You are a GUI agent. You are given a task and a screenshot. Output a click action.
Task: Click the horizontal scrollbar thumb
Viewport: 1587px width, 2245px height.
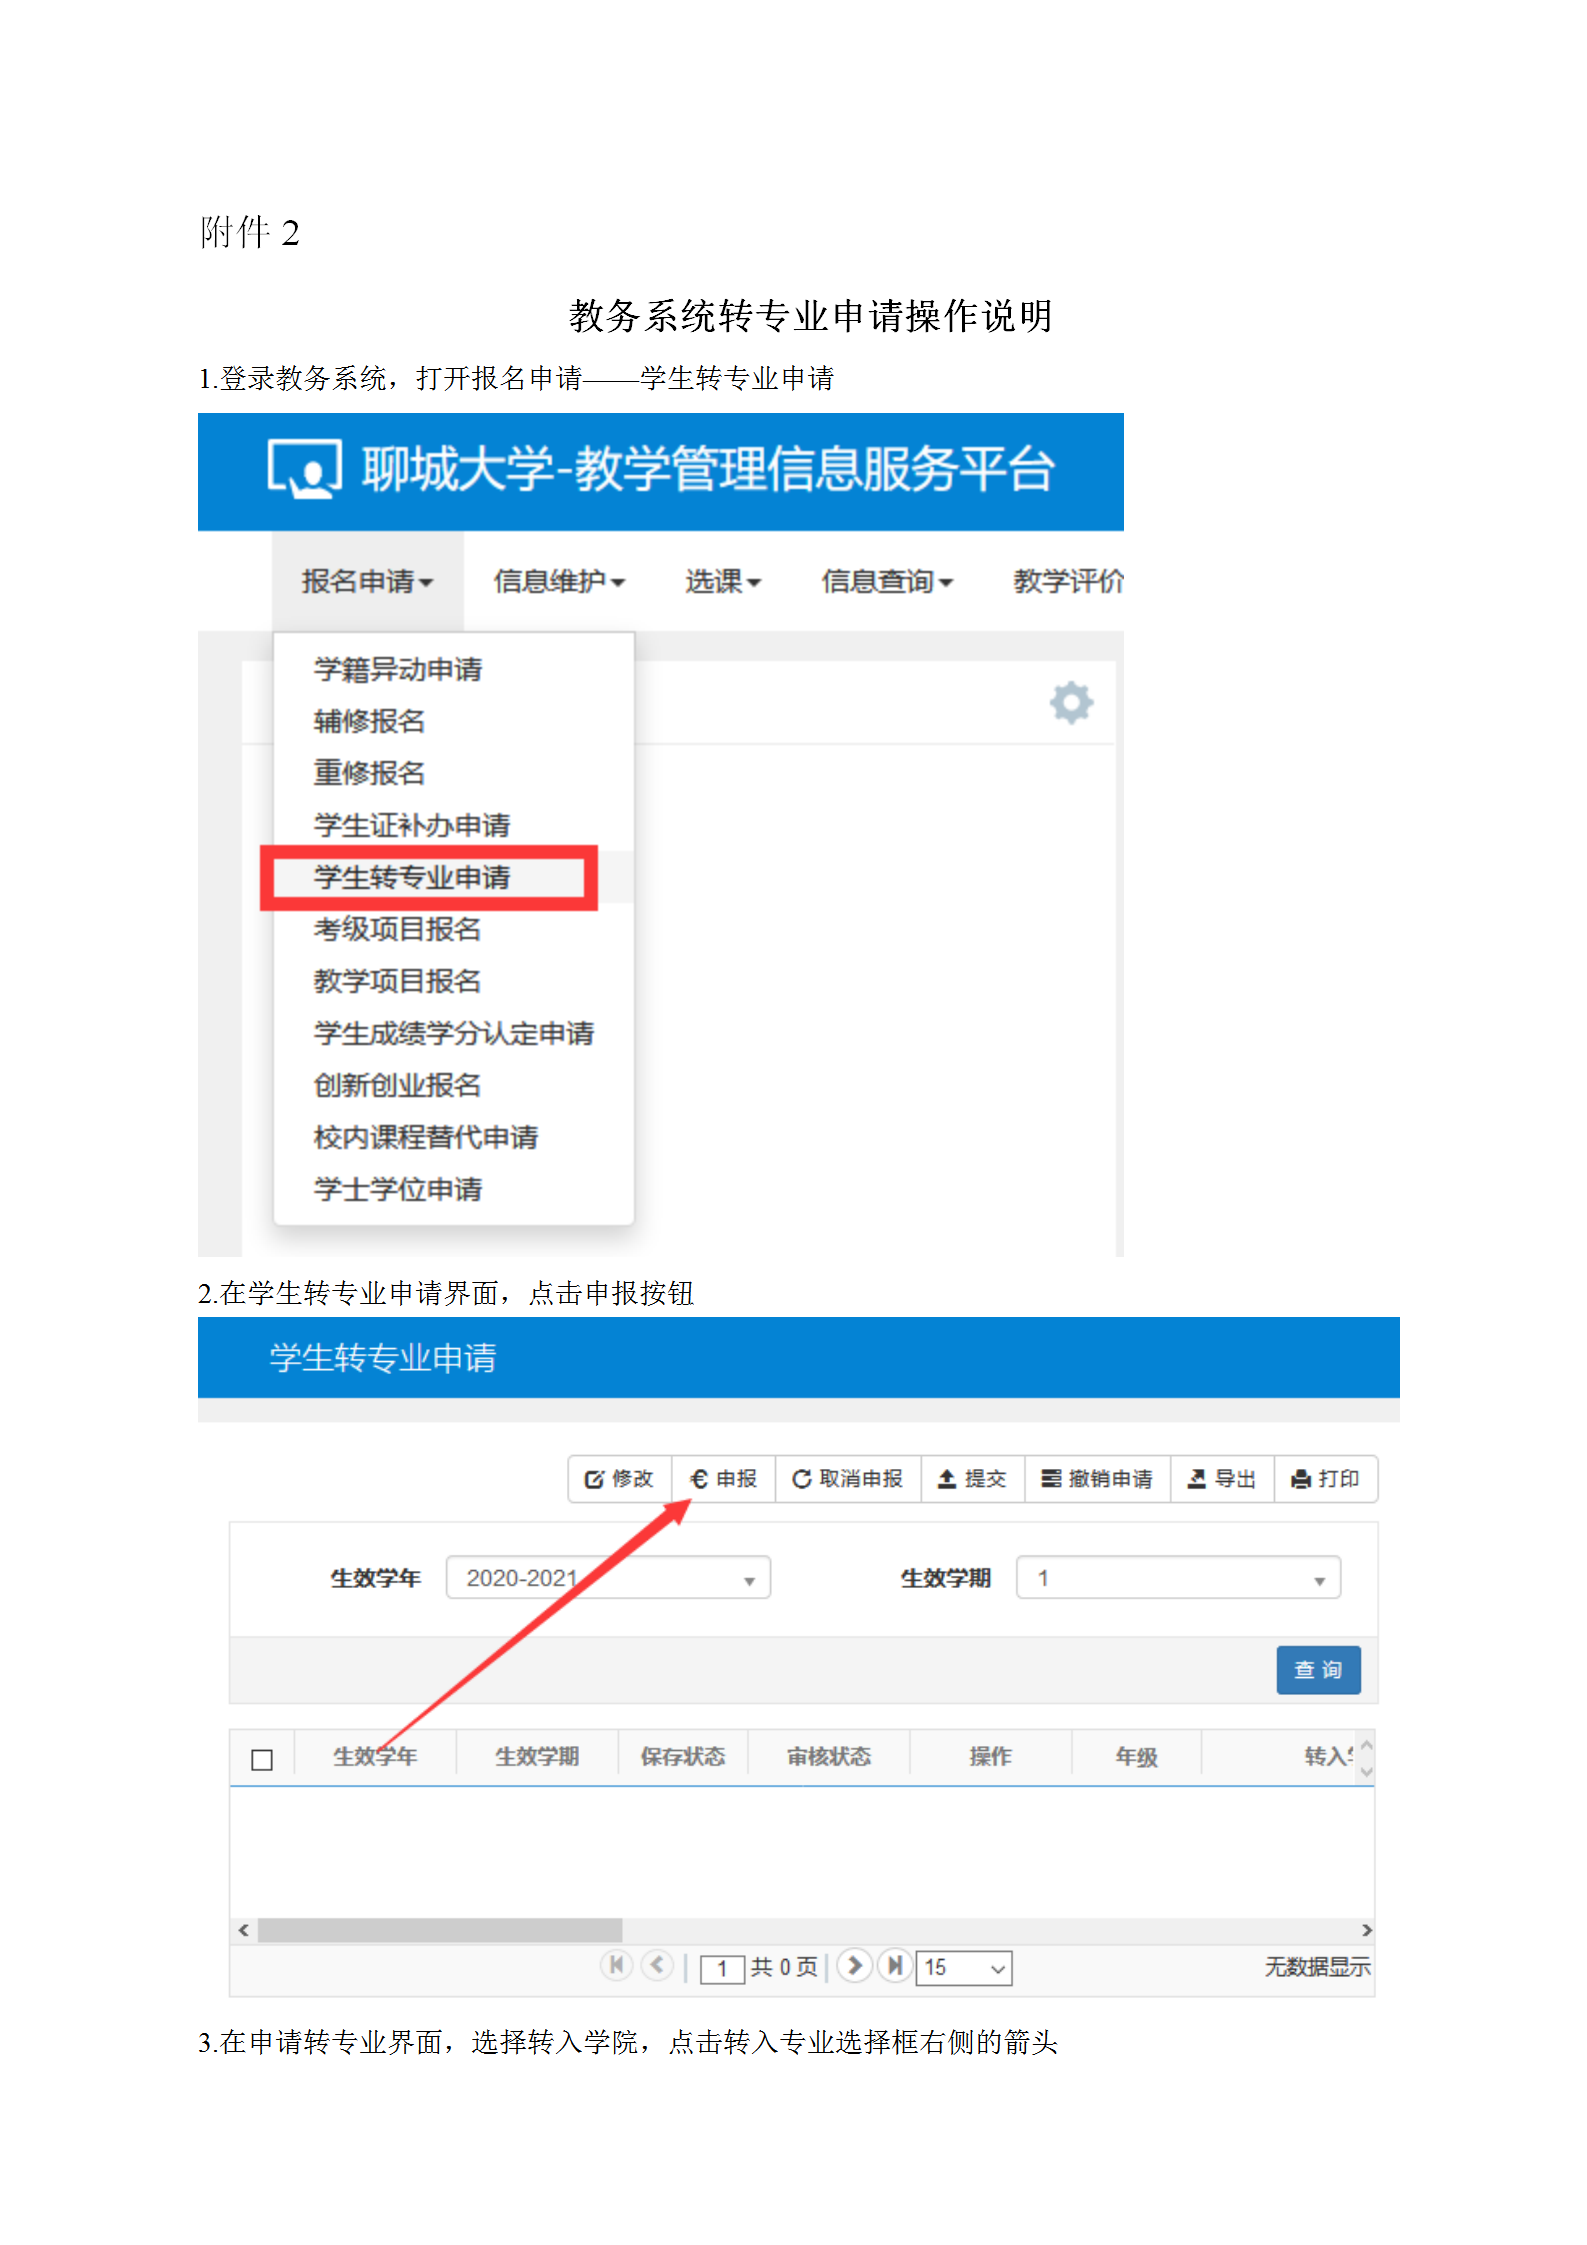click(439, 1929)
